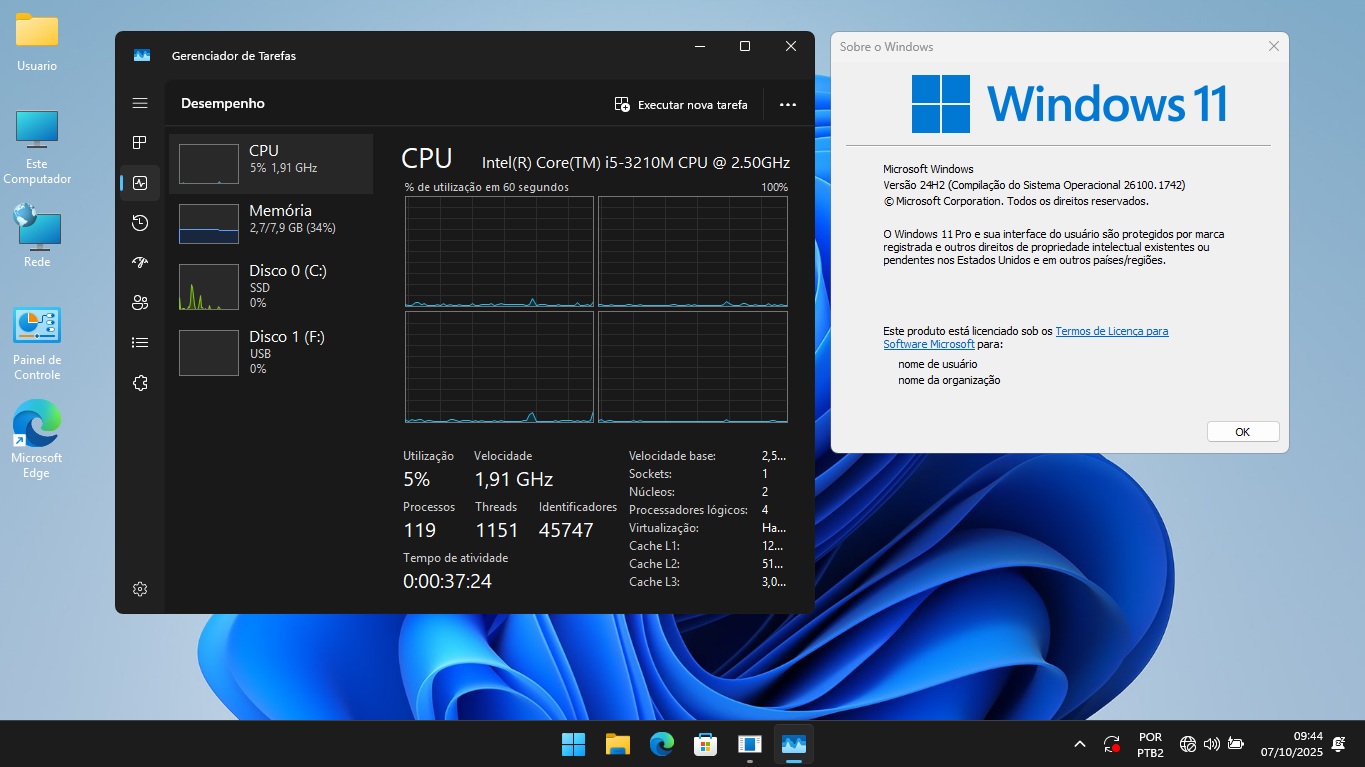1365x767 pixels.
Task: Select CPU performance item
Action: click(271, 164)
